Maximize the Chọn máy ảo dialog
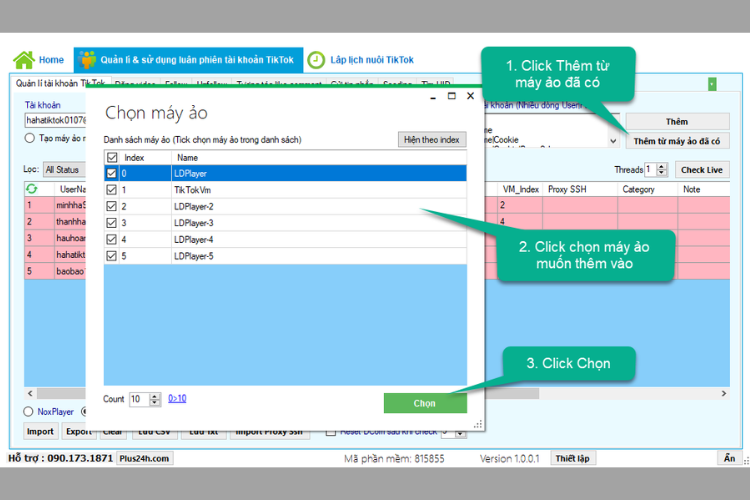Screen dimensions: 750x500 tap(451, 96)
